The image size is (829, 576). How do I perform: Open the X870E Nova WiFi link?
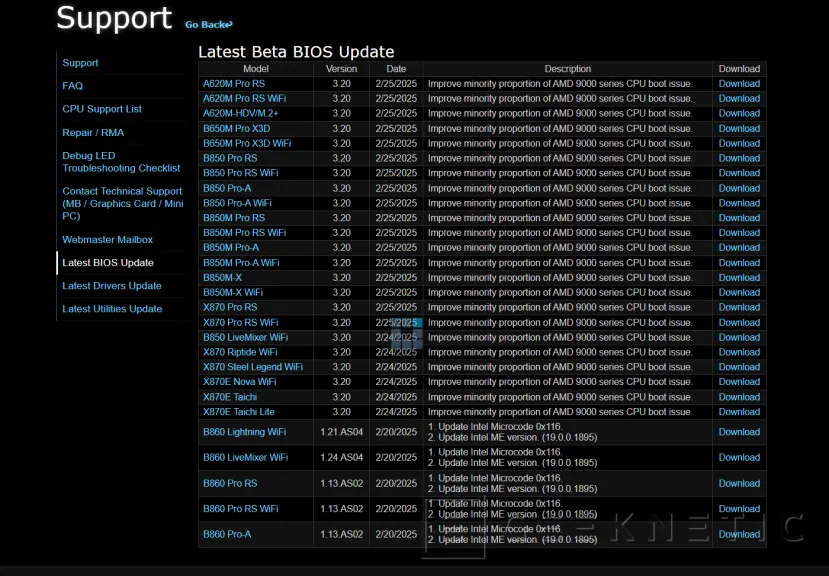pos(240,382)
